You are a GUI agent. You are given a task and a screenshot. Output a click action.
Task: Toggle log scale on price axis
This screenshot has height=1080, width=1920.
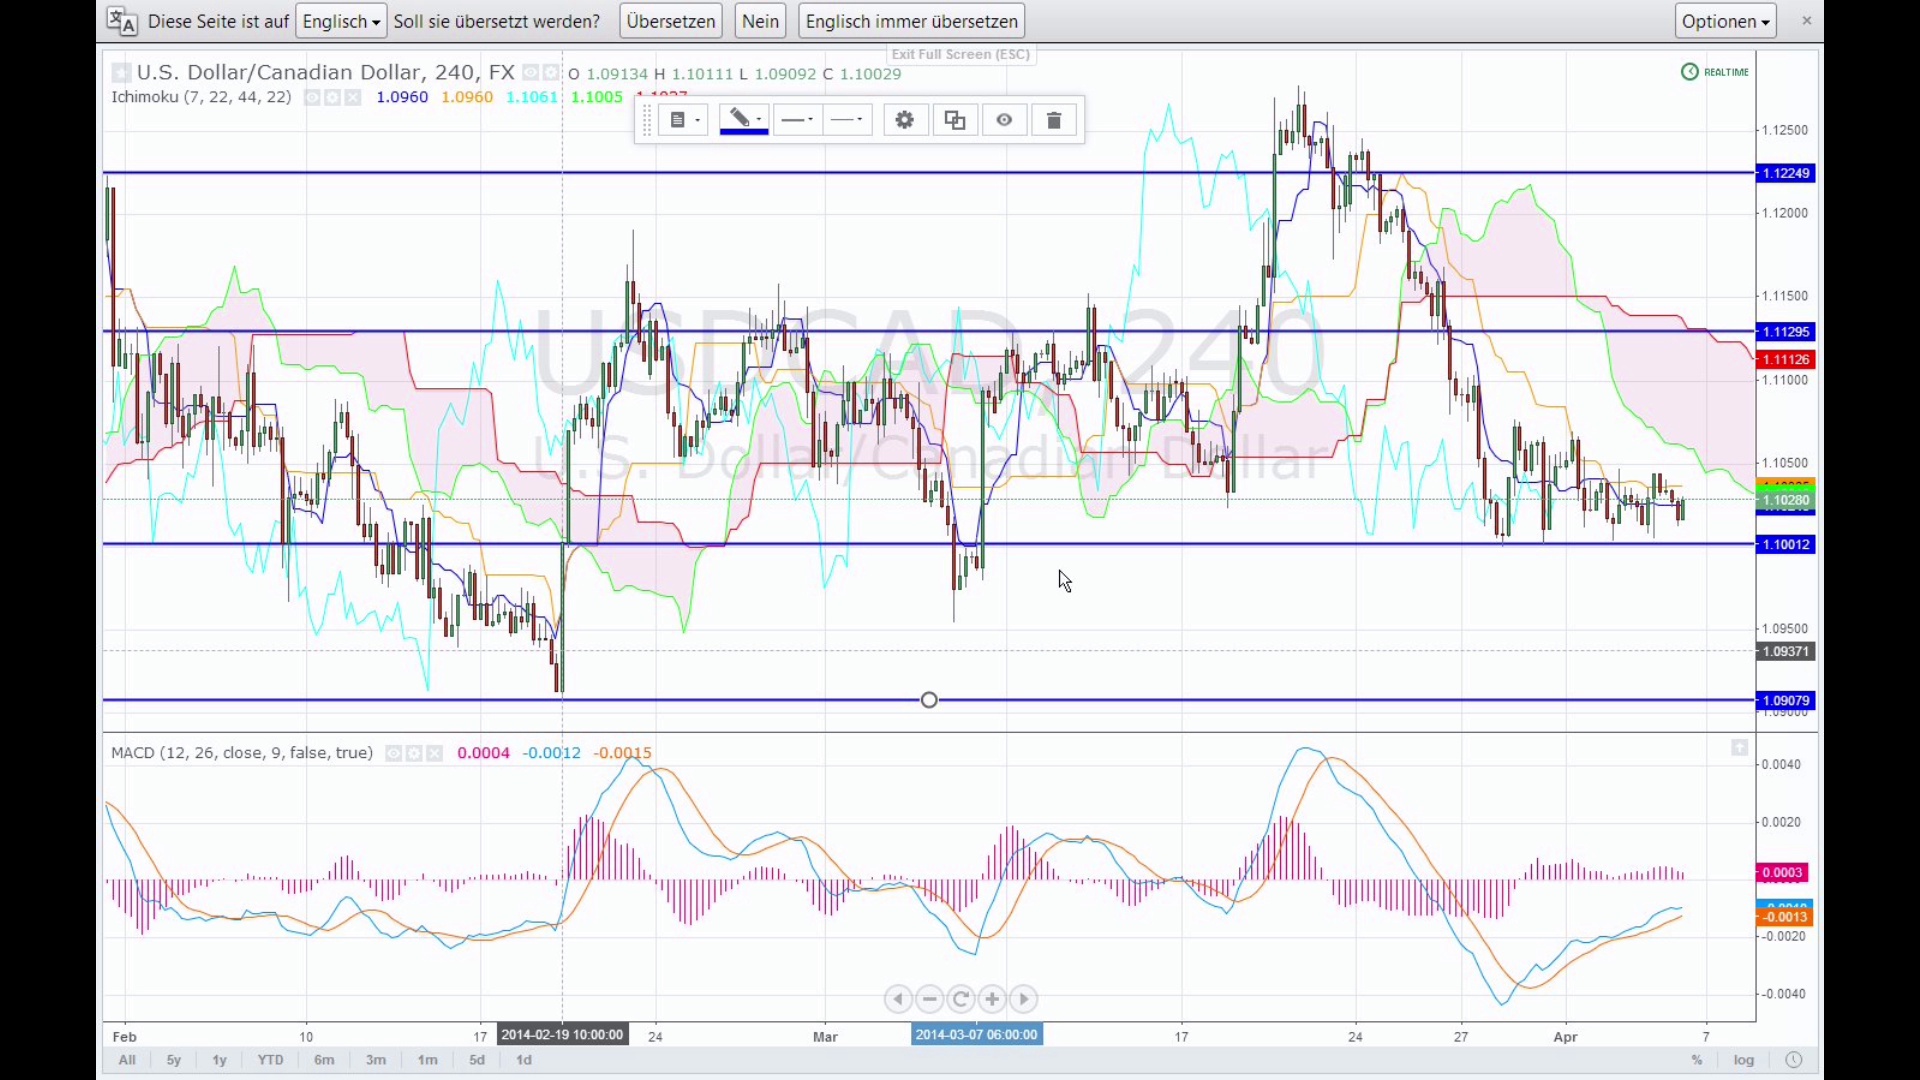1744,1060
